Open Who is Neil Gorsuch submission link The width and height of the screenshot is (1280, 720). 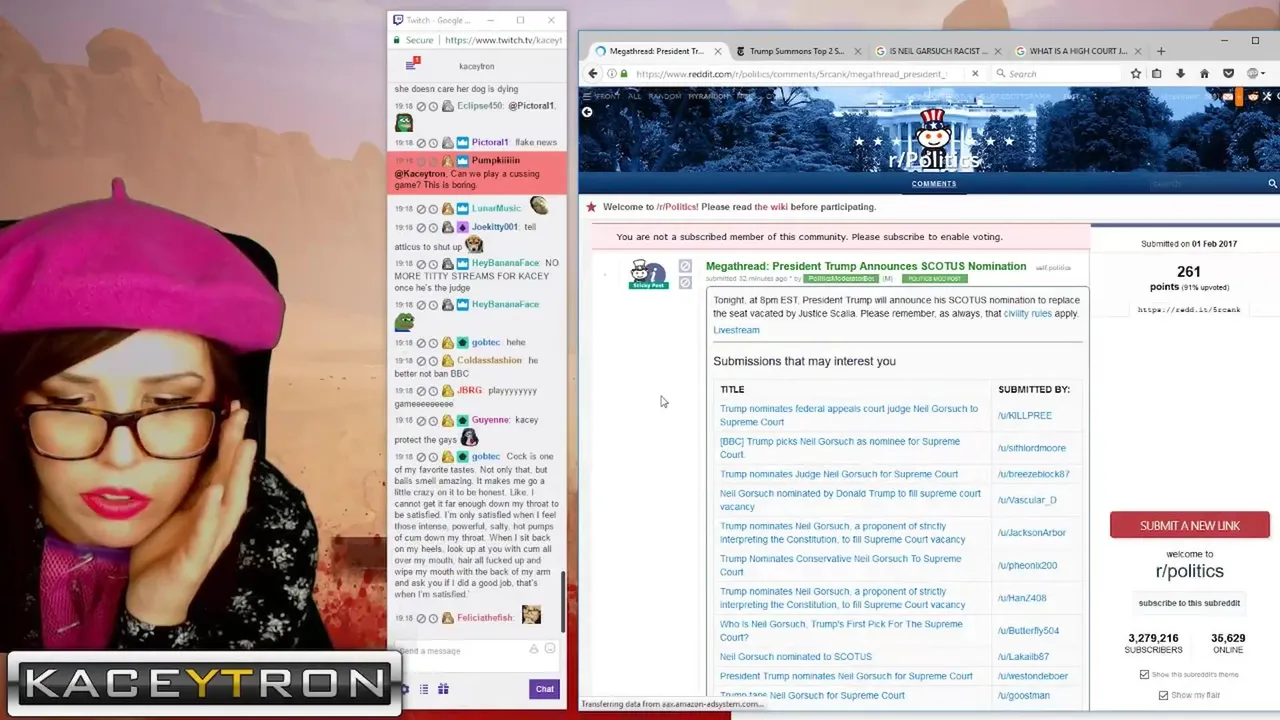pos(841,630)
